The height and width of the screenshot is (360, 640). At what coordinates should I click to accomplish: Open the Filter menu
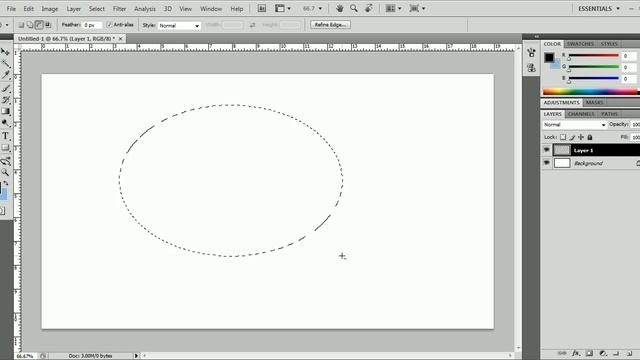(119, 9)
